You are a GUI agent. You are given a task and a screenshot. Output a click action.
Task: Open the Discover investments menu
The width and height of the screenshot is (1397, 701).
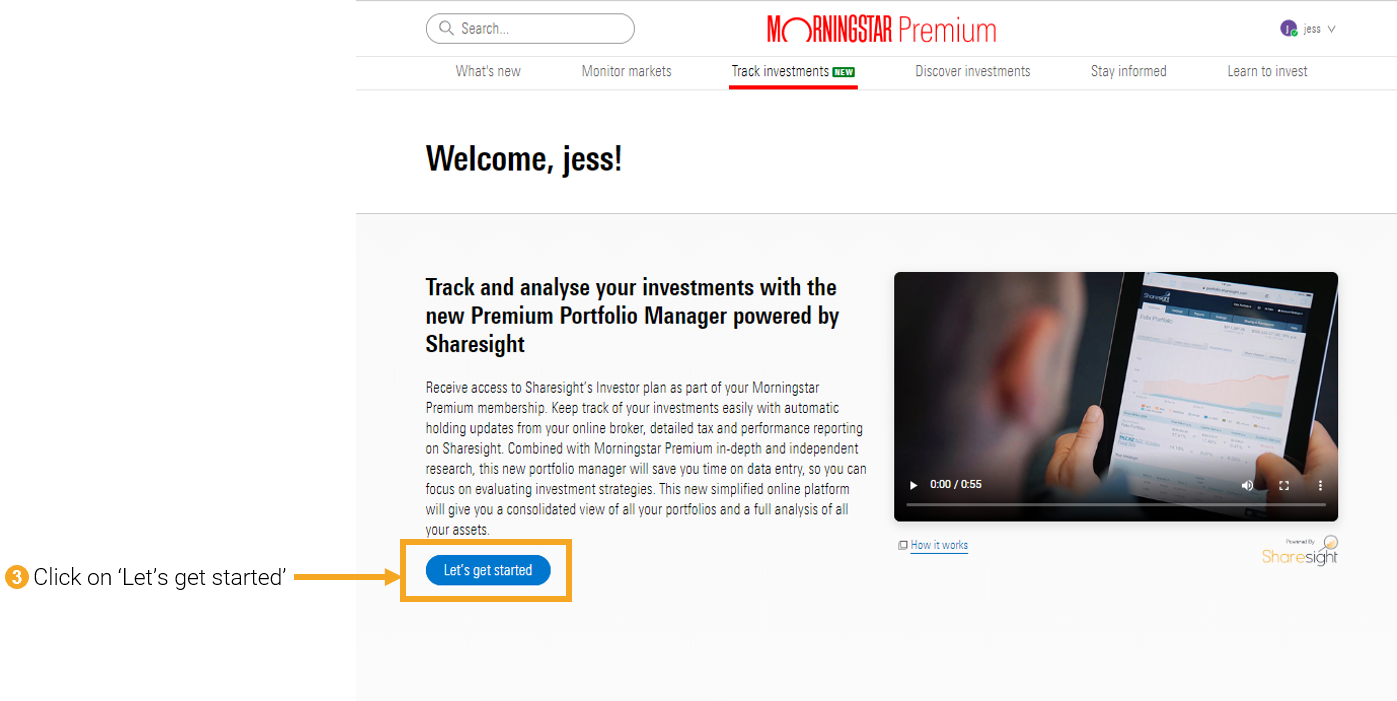click(x=973, y=71)
